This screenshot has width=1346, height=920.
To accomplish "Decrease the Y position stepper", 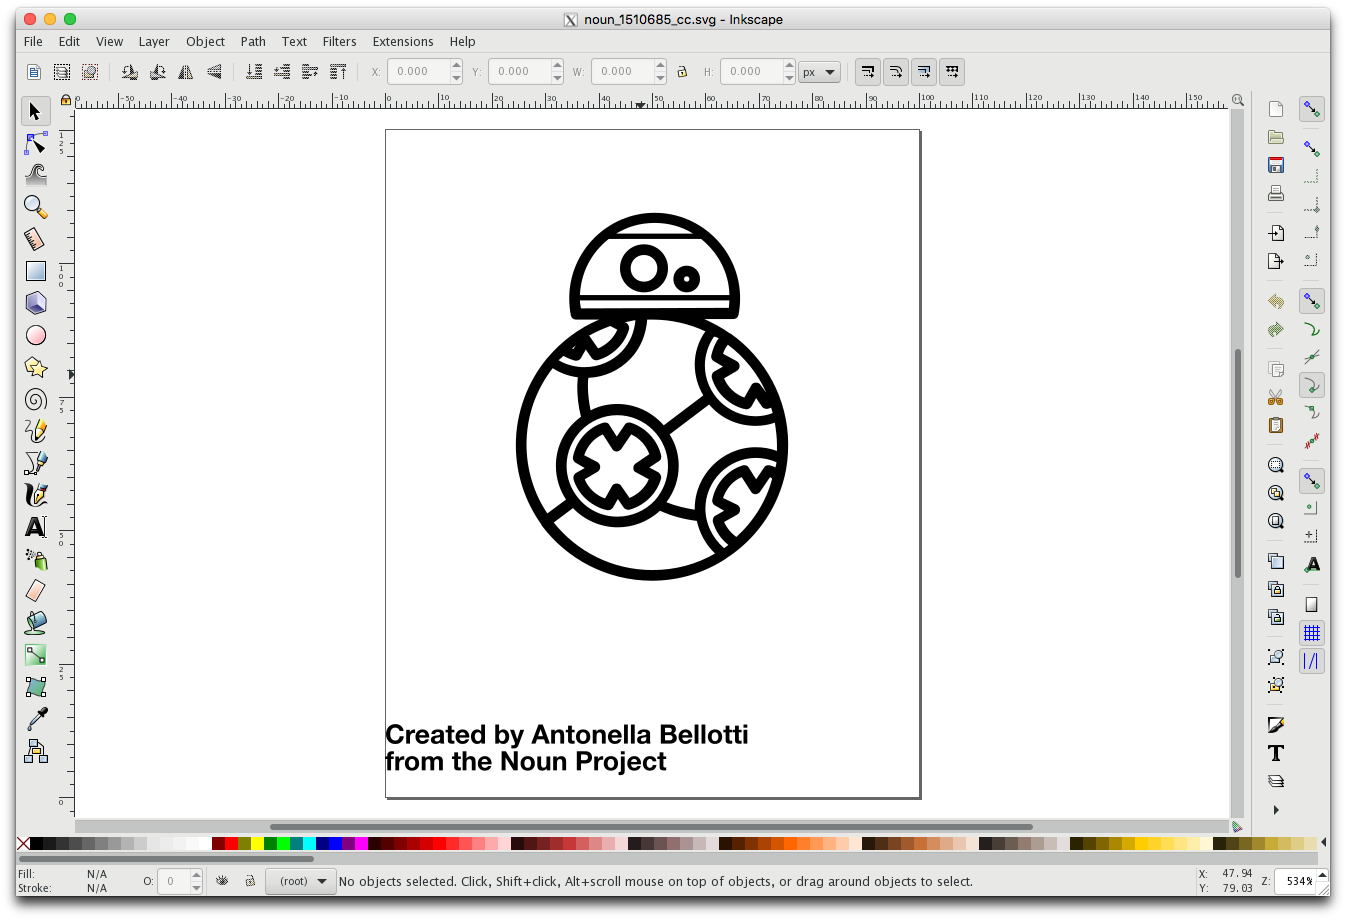I will [x=557, y=77].
